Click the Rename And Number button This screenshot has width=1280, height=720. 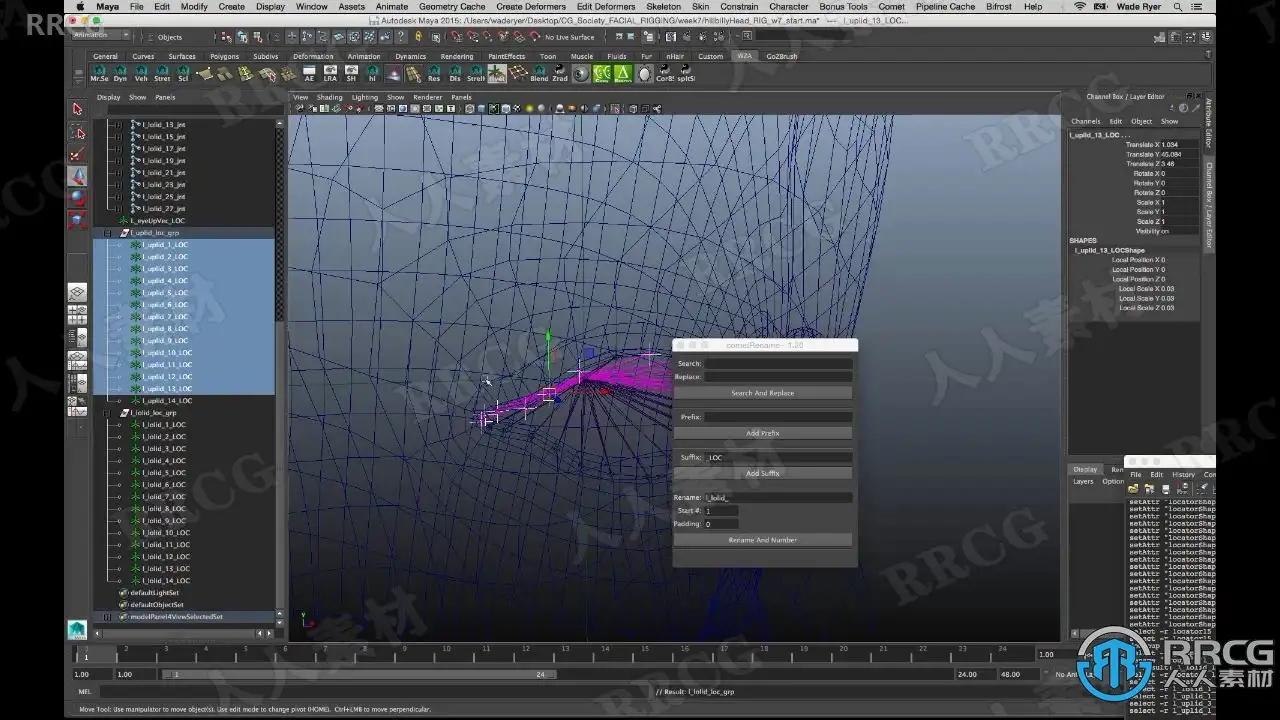762,540
